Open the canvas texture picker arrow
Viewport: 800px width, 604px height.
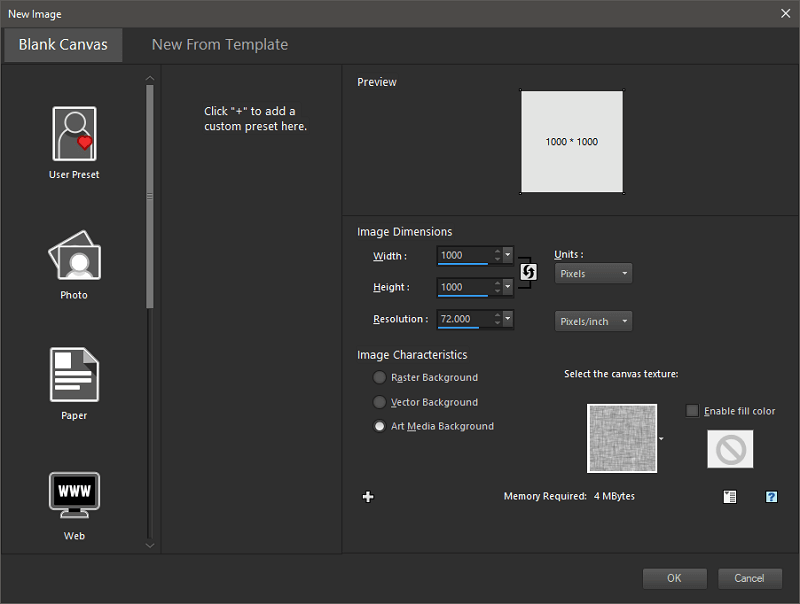coord(661,439)
